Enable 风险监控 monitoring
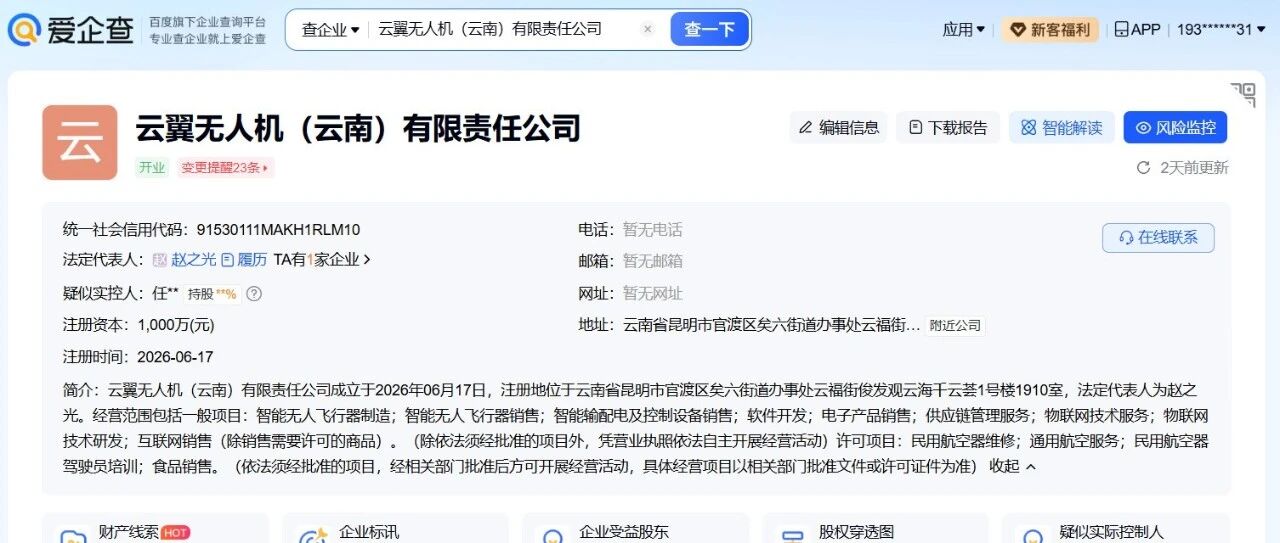Viewport: 1280px width, 543px height. coord(1175,127)
